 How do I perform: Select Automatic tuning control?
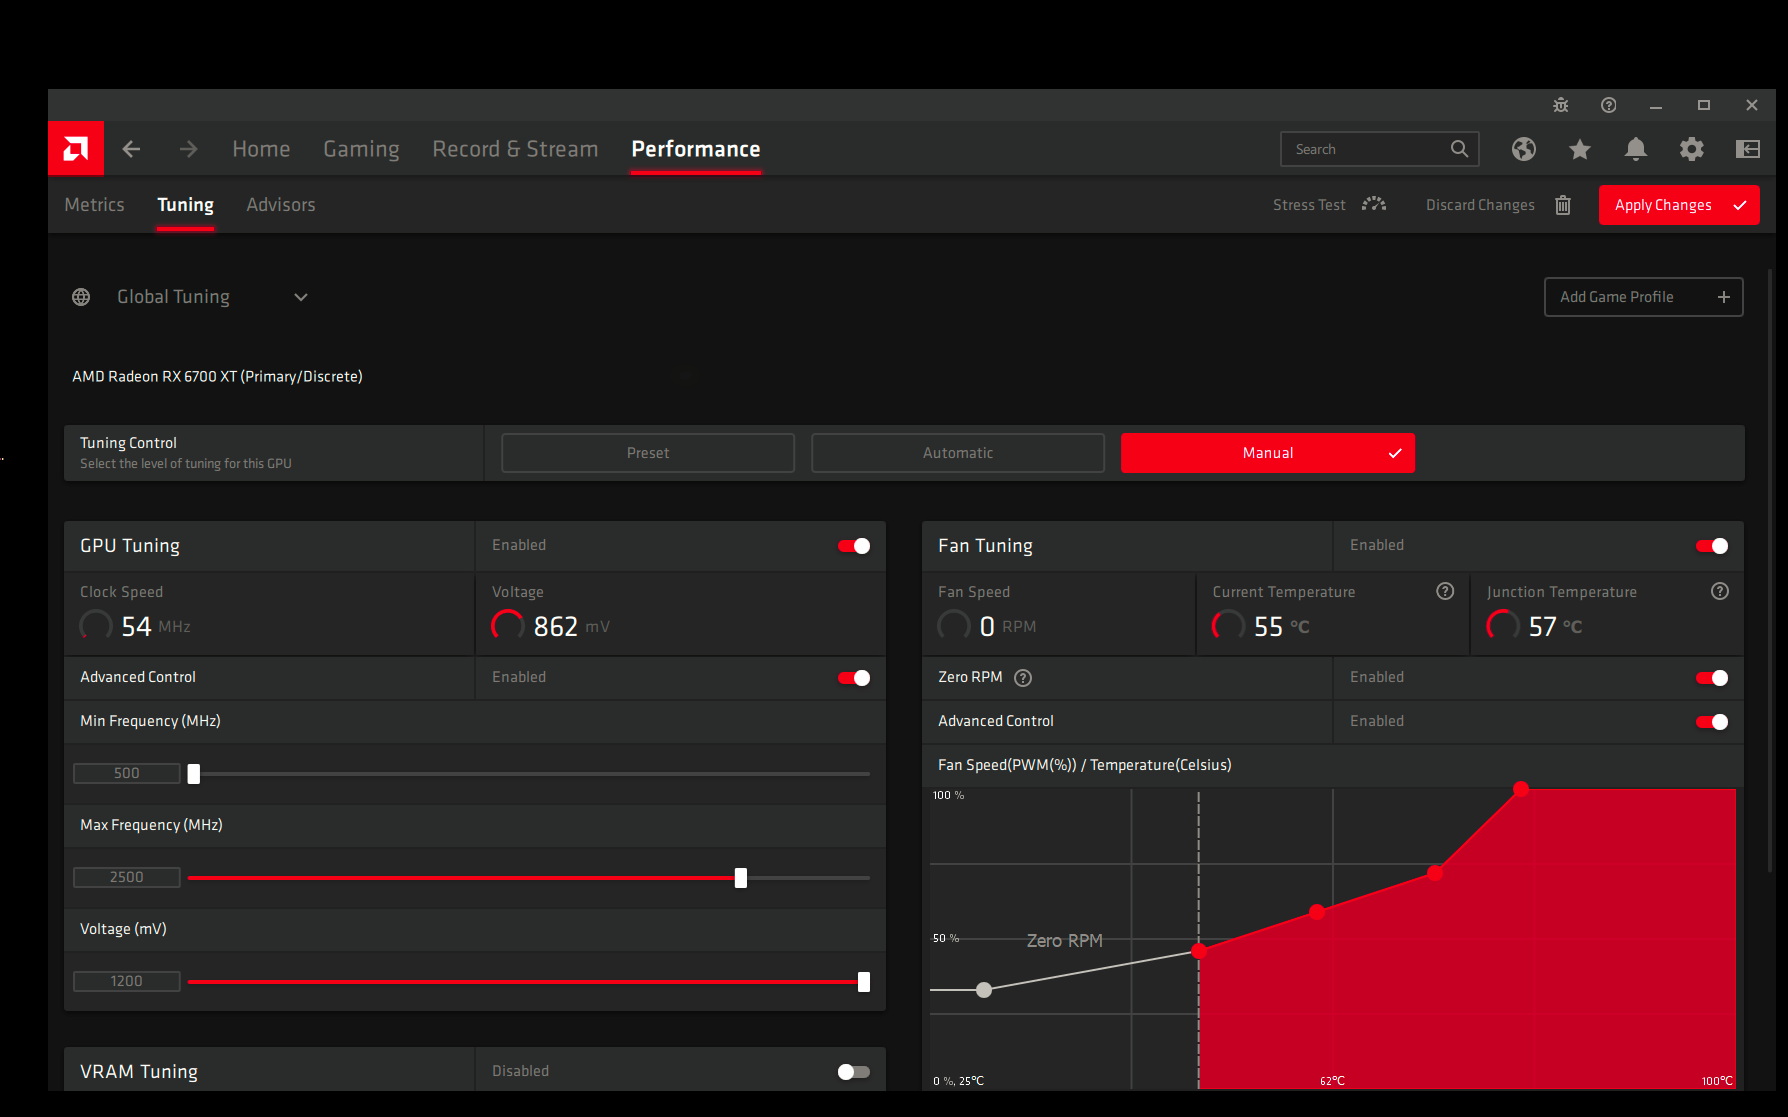(x=958, y=453)
